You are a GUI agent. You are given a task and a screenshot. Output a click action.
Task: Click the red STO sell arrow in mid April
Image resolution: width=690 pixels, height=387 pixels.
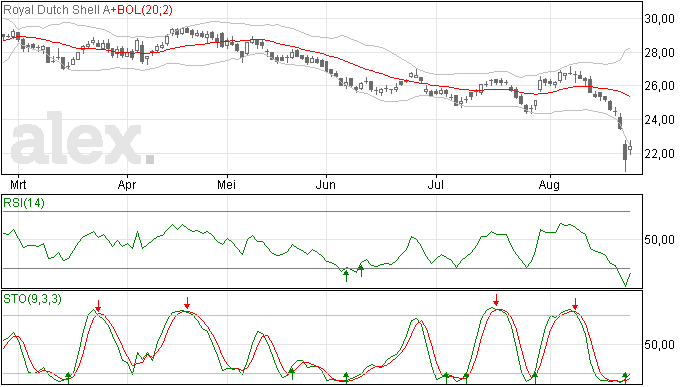point(187,302)
